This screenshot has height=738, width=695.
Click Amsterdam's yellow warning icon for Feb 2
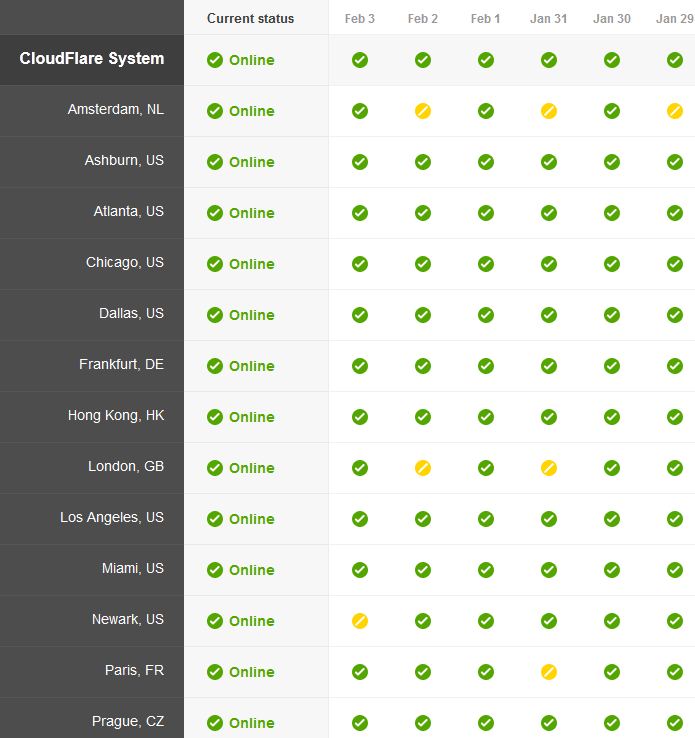[x=423, y=111]
